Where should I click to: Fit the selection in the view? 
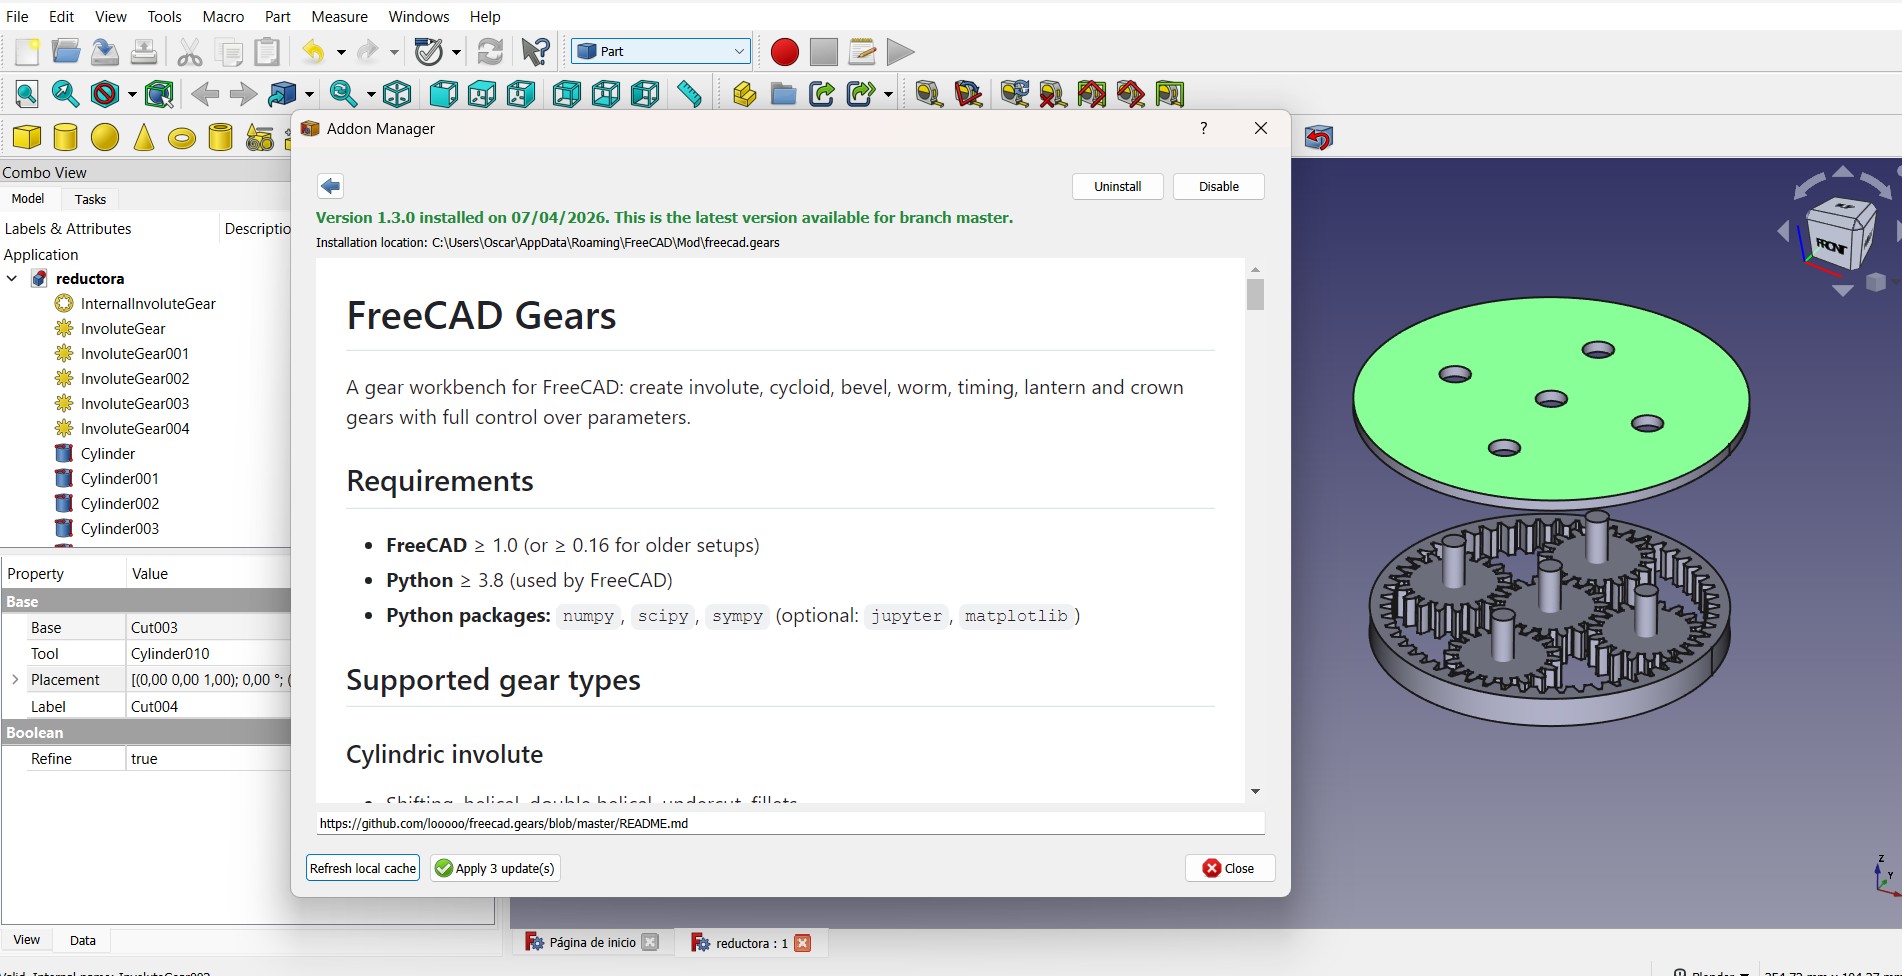click(66, 94)
